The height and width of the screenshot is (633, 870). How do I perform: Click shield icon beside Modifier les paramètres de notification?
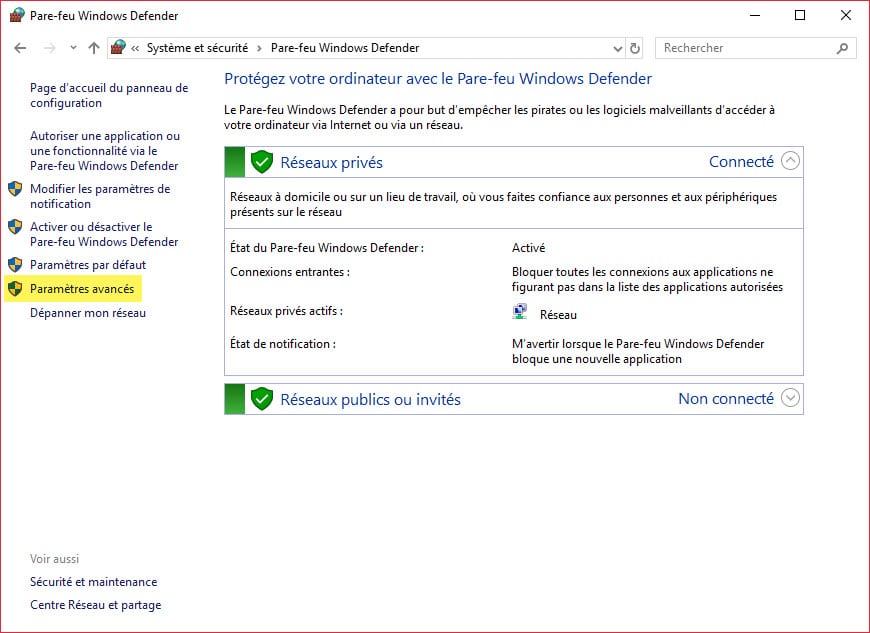[x=15, y=189]
